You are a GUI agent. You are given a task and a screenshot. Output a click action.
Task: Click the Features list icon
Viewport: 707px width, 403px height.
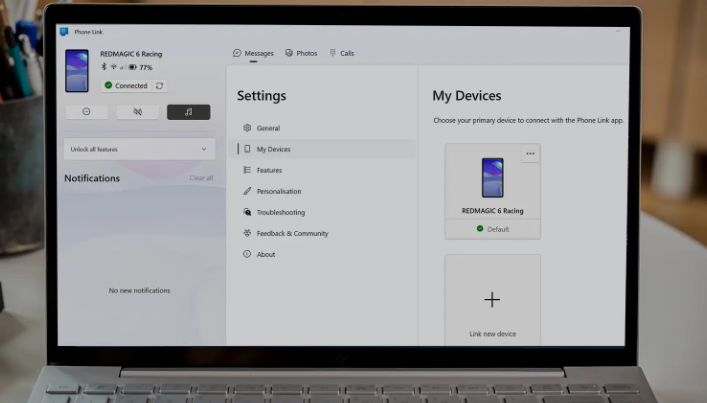click(x=247, y=170)
